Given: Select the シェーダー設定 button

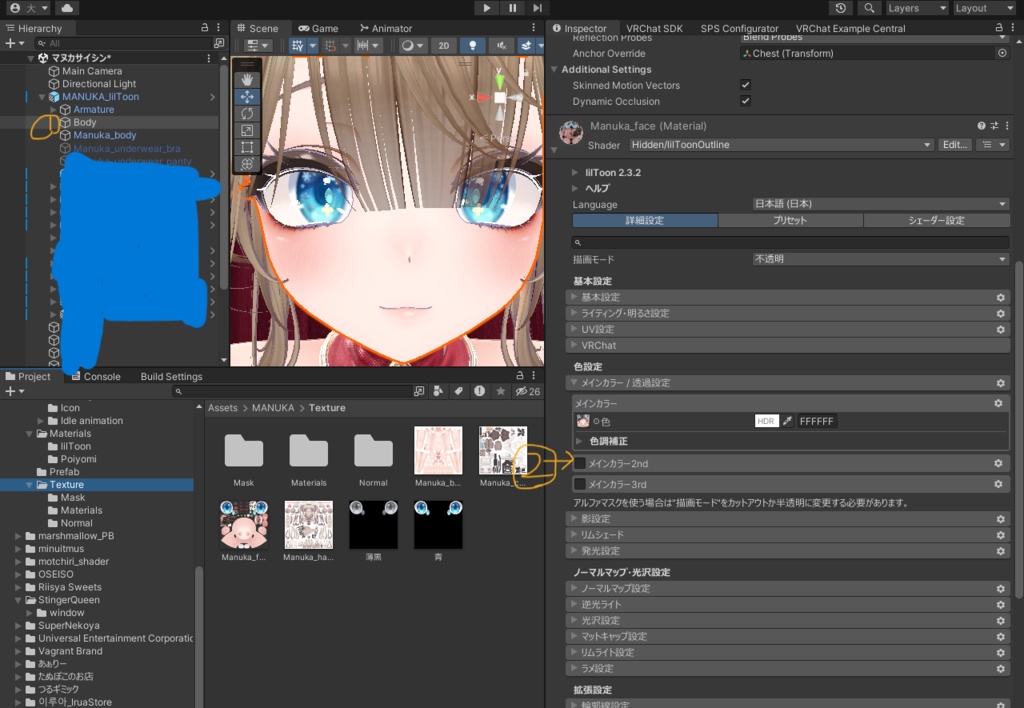Looking at the screenshot, I should coord(936,221).
